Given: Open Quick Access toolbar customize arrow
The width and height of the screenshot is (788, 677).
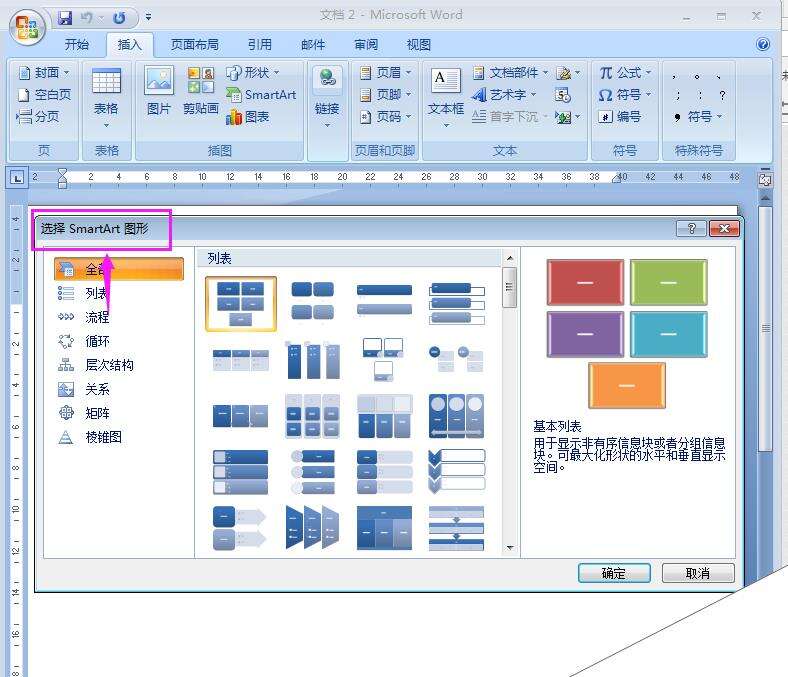Looking at the screenshot, I should 148,17.
